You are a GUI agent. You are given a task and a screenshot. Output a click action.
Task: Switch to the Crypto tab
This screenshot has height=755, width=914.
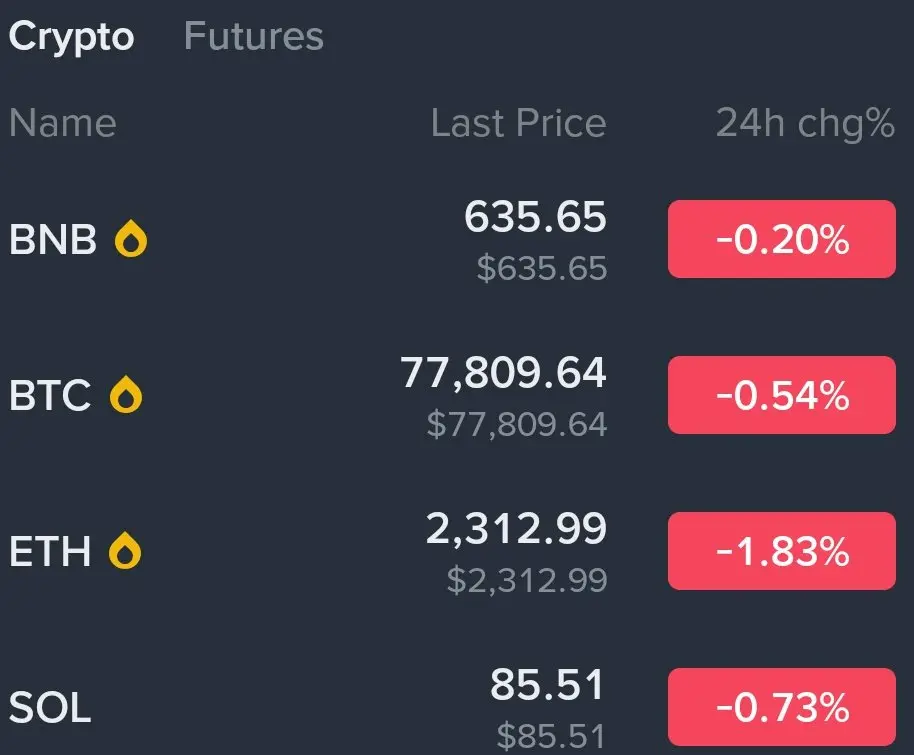point(71,37)
